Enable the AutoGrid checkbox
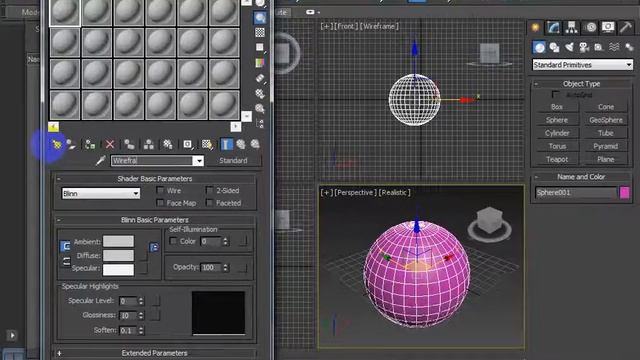Image resolution: width=640 pixels, height=360 pixels. [556, 94]
